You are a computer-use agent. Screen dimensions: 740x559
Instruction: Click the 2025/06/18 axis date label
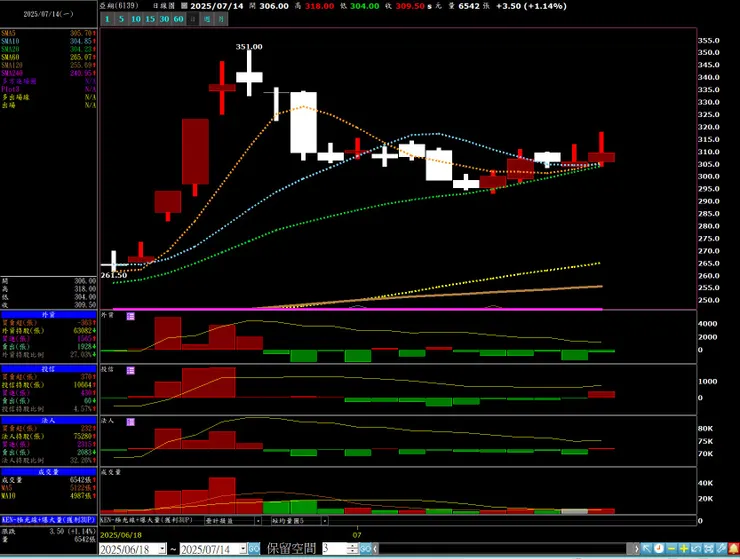[121, 535]
